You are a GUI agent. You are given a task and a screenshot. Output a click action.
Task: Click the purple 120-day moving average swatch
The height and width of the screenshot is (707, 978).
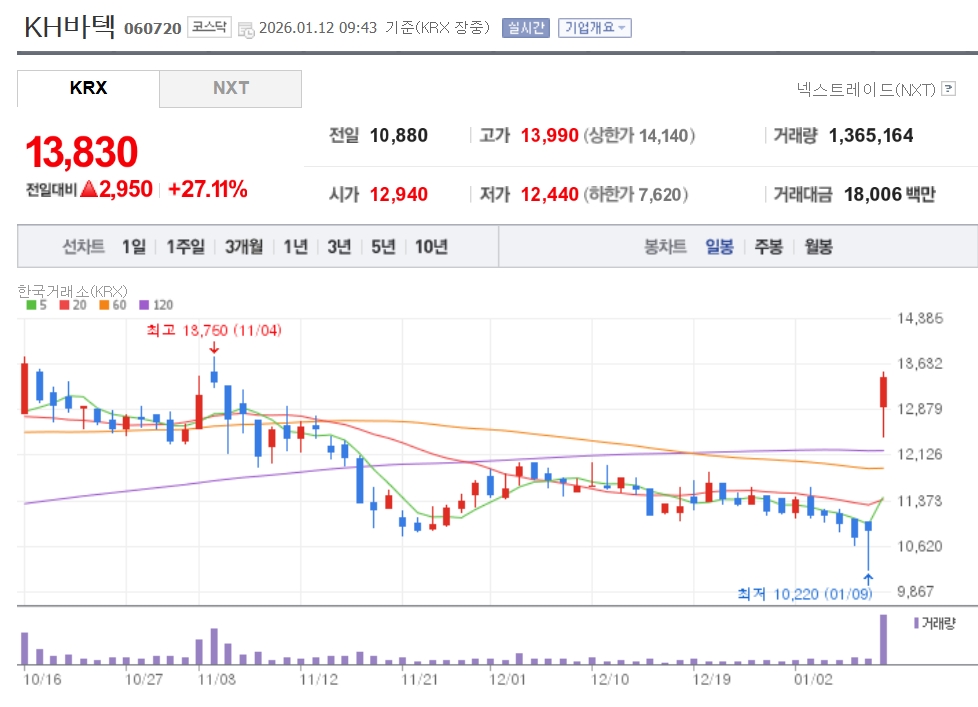point(144,305)
